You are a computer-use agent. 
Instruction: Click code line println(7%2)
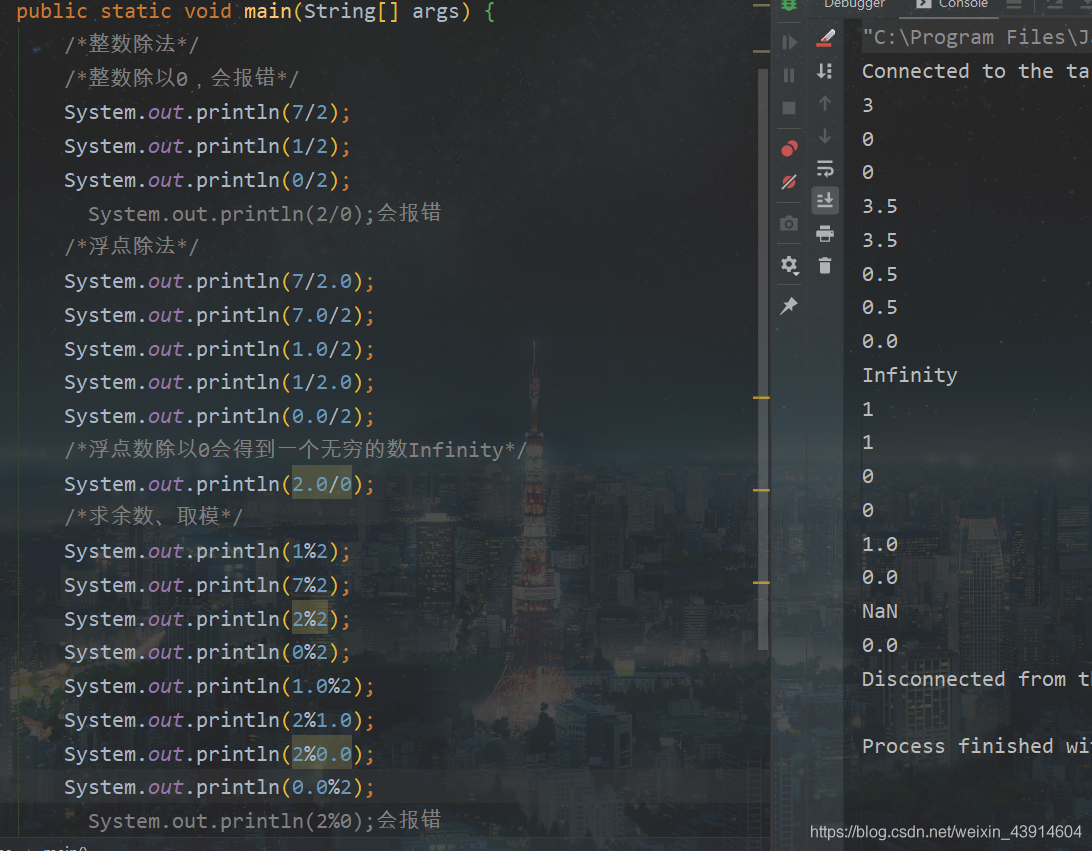tap(207, 586)
